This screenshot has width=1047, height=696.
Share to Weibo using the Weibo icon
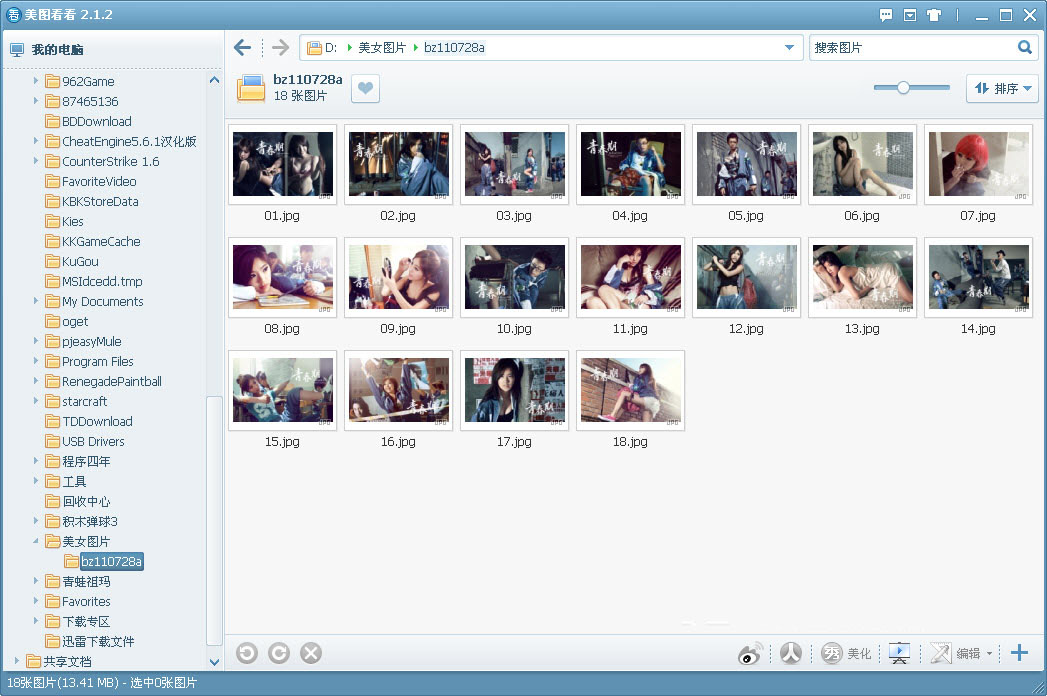tap(750, 654)
